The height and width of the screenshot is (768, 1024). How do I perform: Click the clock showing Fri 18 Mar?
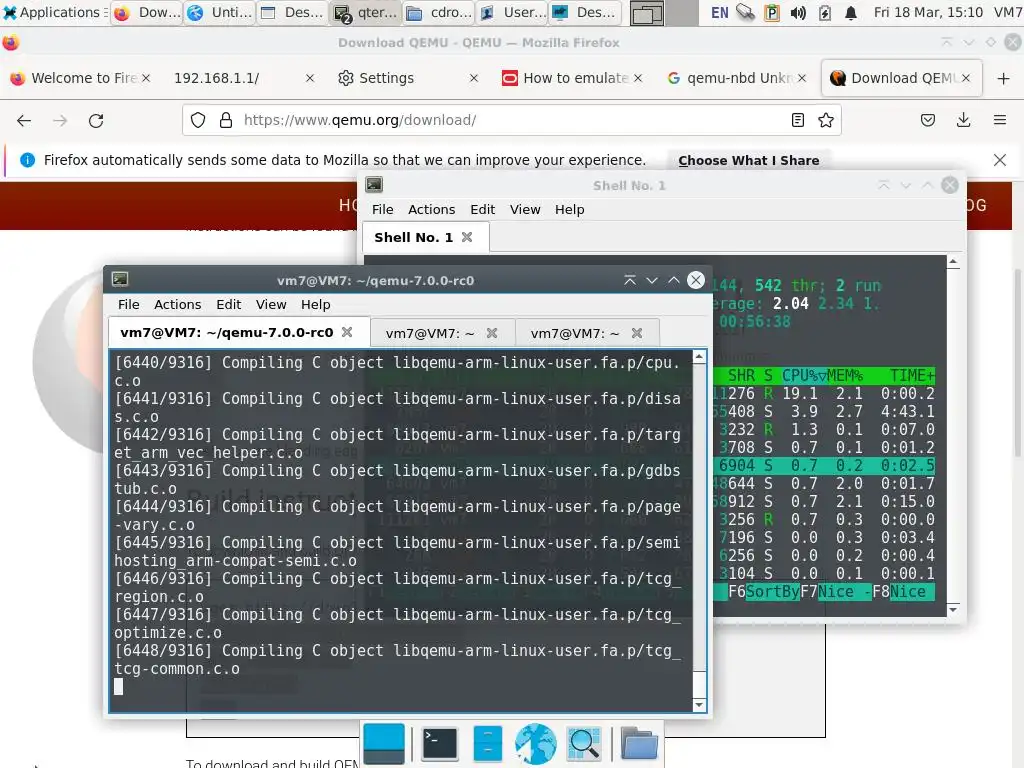click(928, 12)
